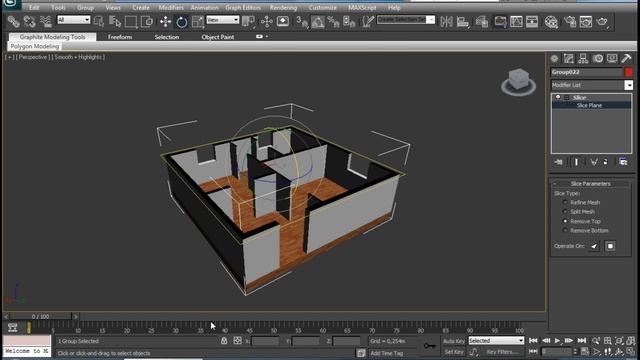Play the animation

point(558,340)
